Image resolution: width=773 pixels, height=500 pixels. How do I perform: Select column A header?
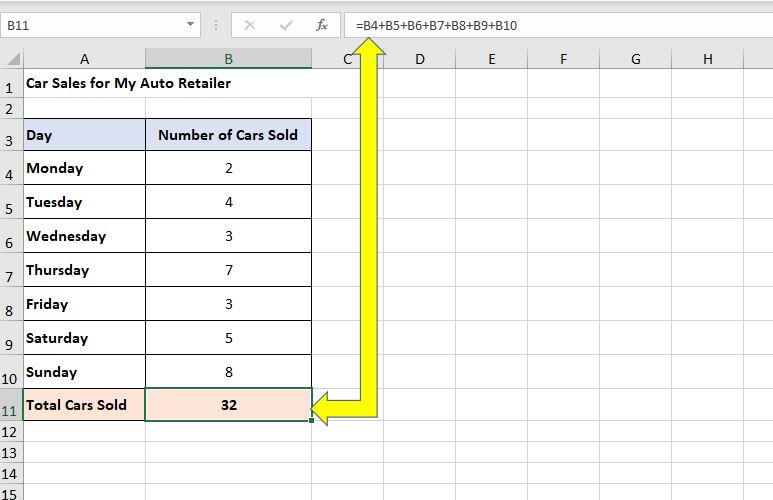click(84, 59)
